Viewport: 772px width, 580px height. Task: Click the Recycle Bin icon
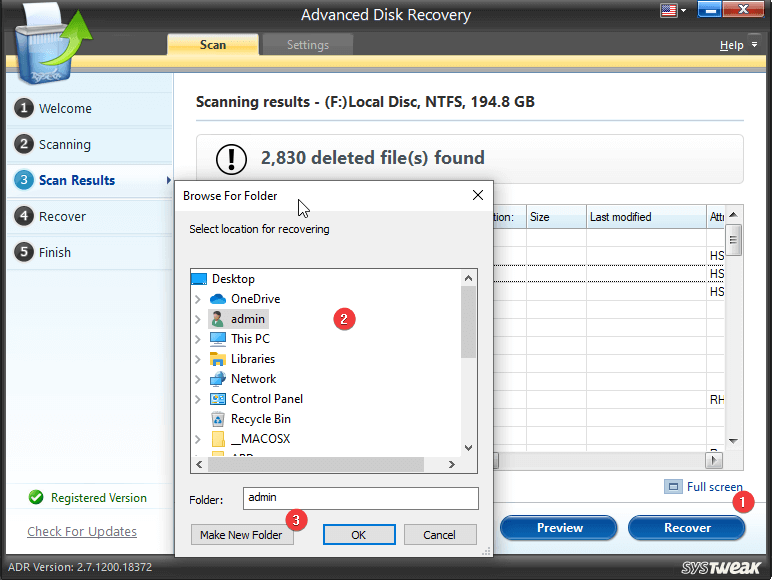[x=218, y=419]
